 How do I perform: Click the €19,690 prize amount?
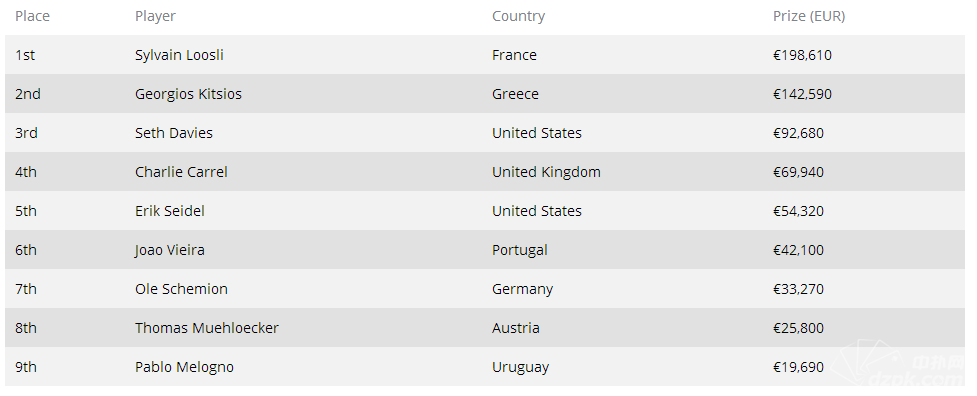point(798,367)
